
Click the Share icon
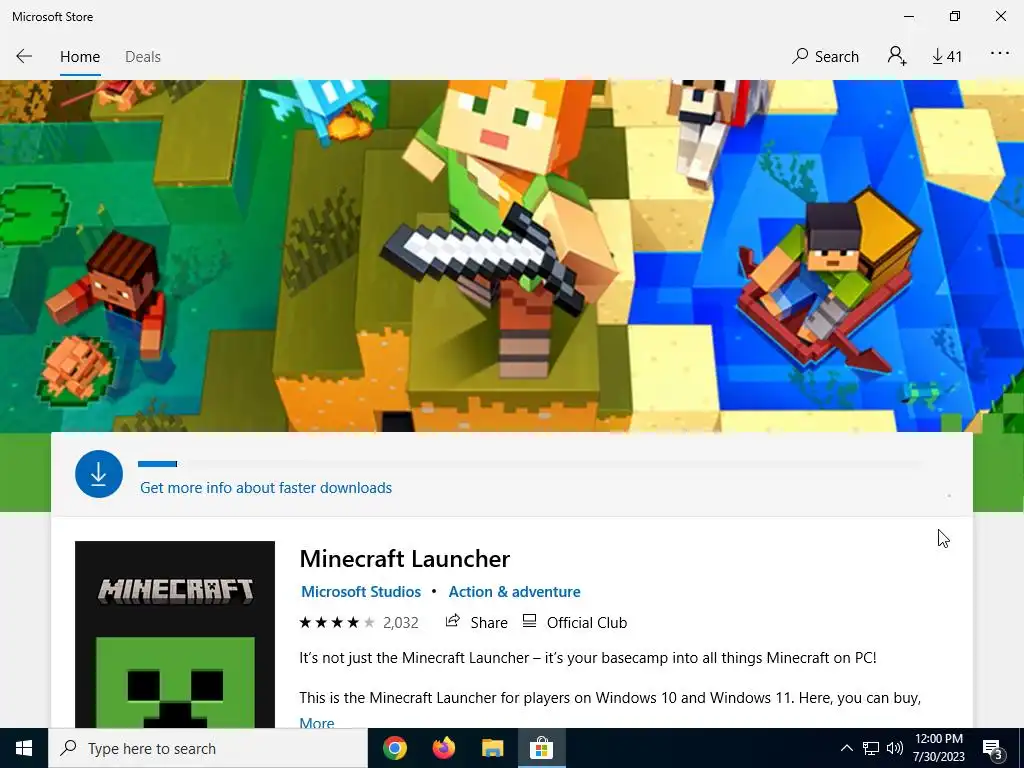453,621
